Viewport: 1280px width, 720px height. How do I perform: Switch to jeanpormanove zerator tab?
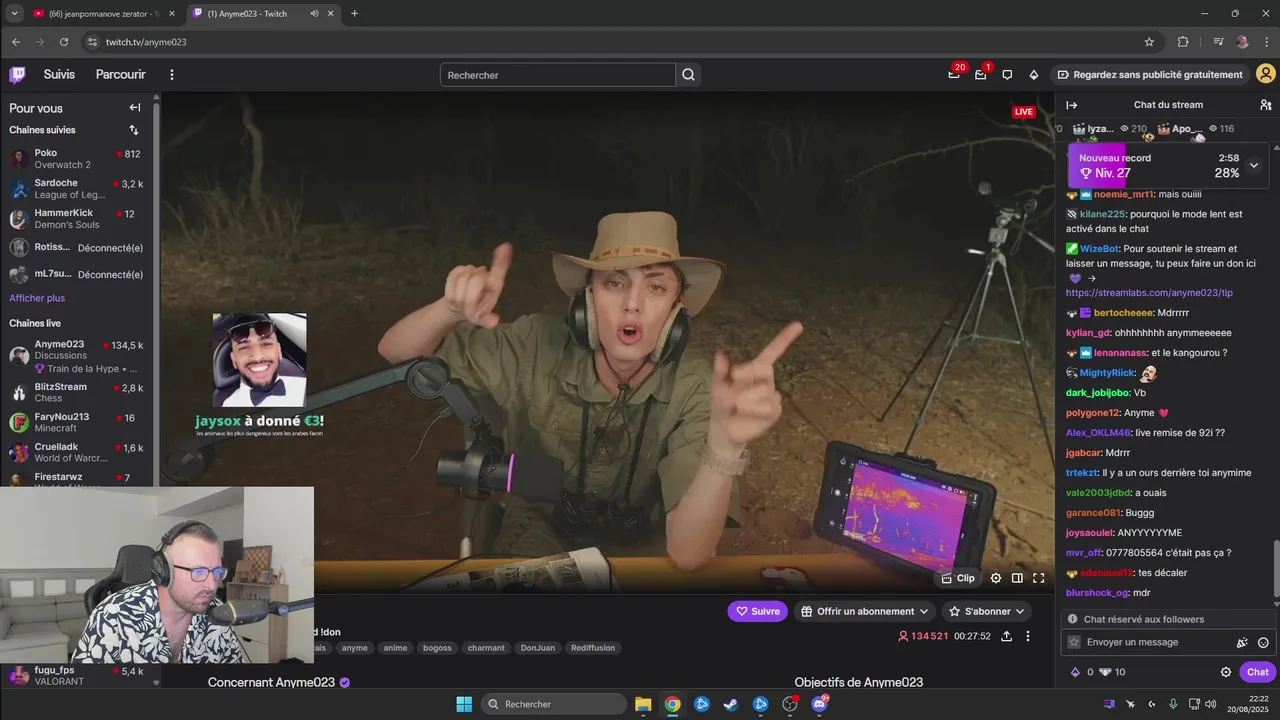click(x=103, y=14)
